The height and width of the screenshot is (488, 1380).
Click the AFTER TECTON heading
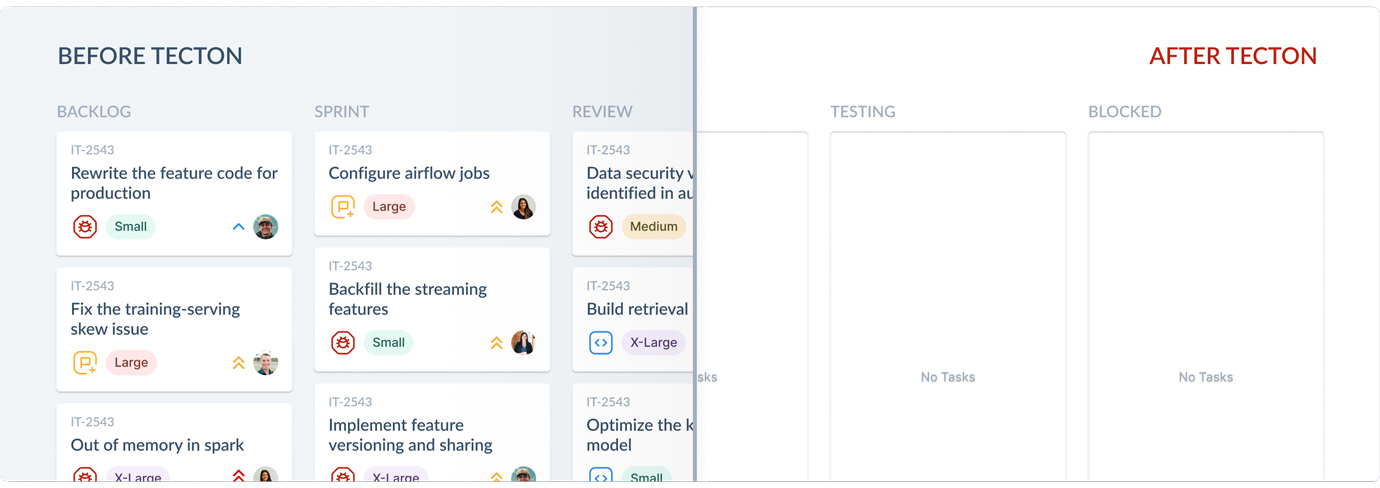1233,56
